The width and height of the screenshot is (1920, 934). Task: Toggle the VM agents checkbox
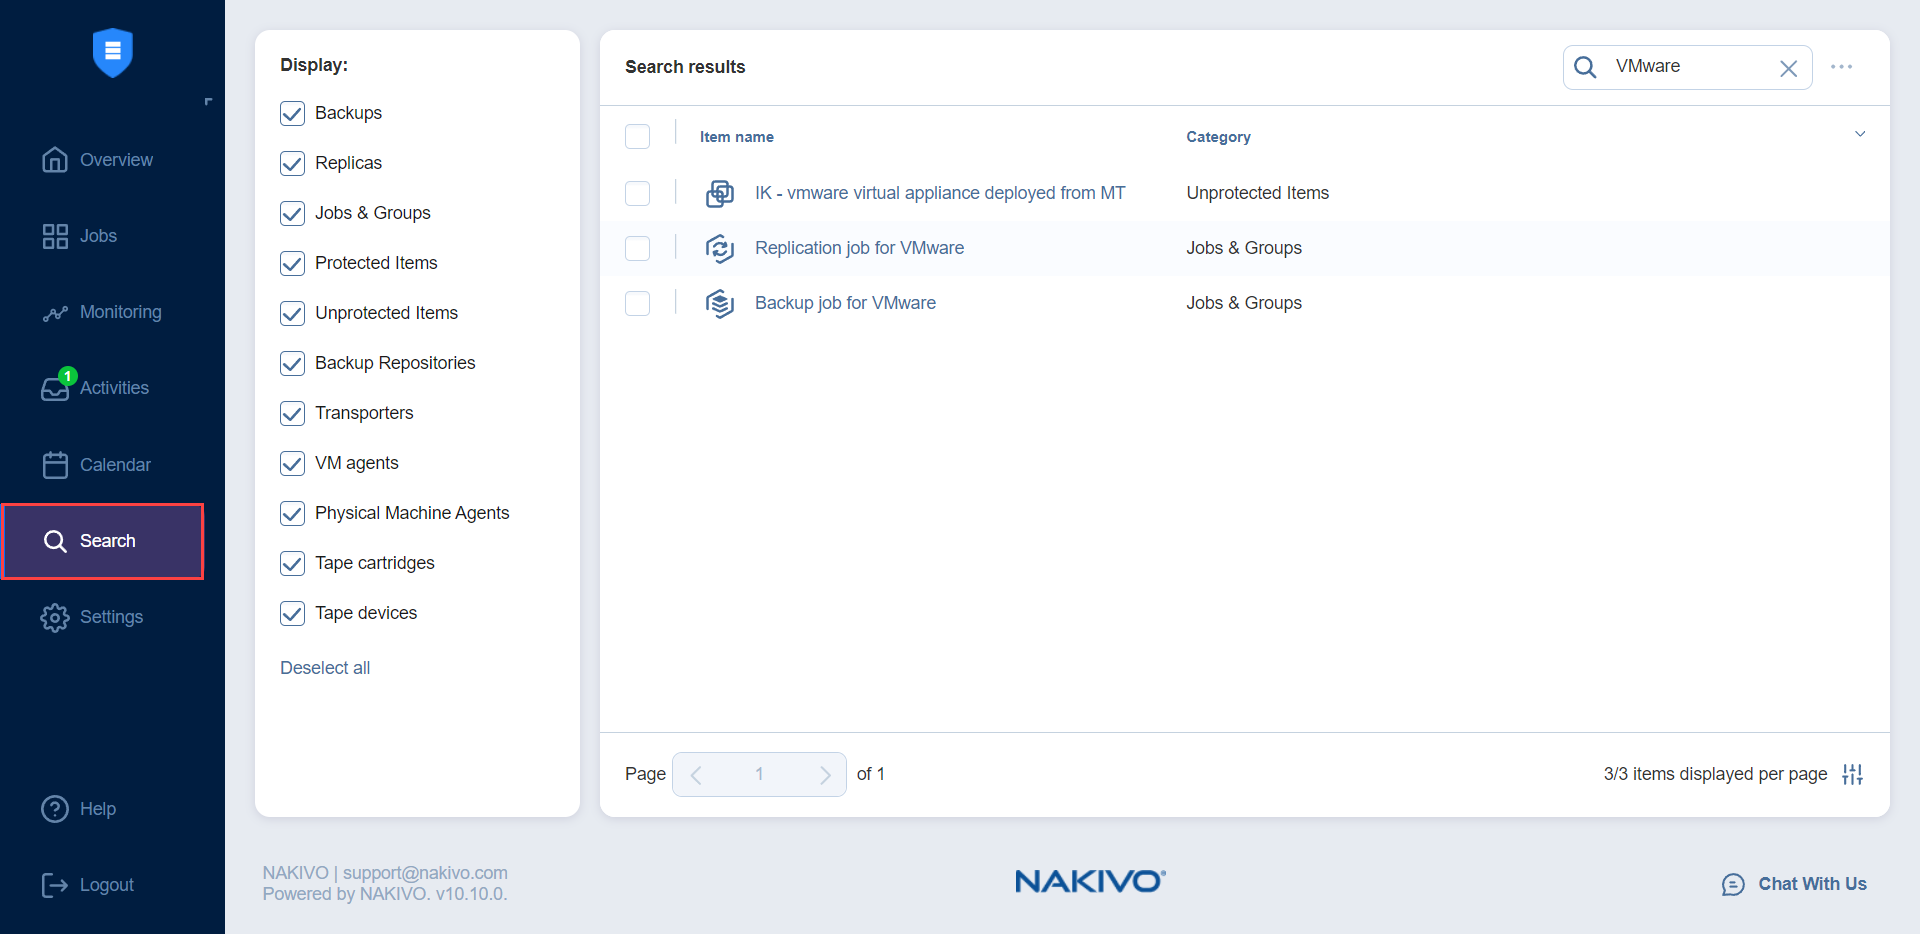pos(292,463)
